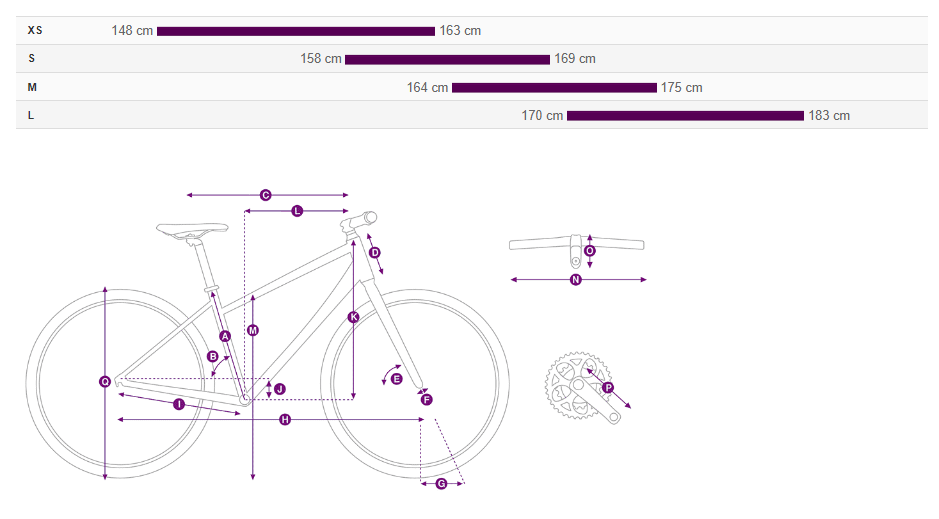Select the L size row label
The image size is (939, 519).
click(x=31, y=115)
